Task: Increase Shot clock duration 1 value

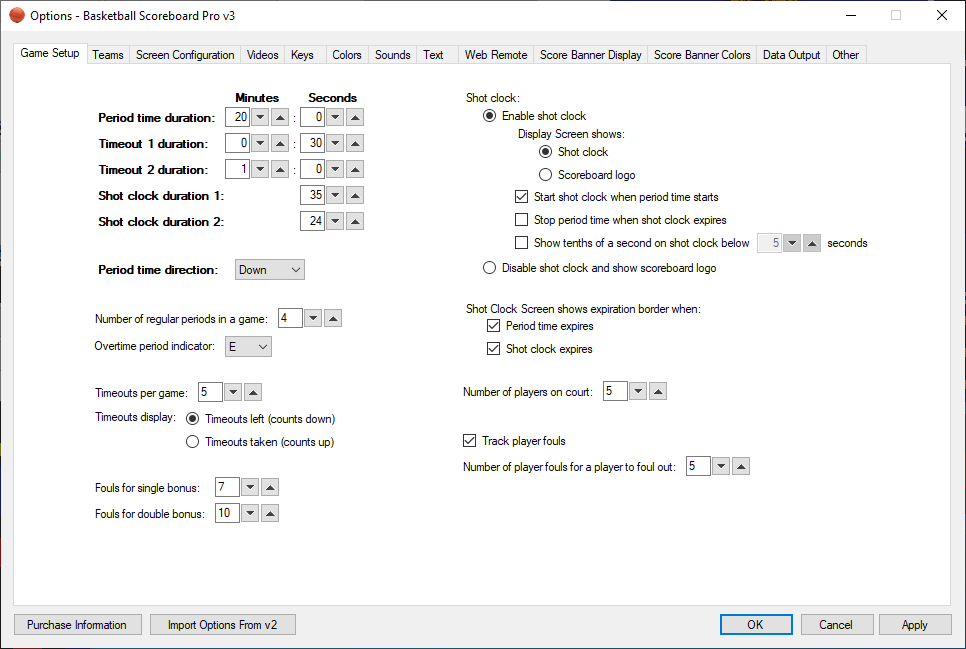Action: click(x=355, y=196)
